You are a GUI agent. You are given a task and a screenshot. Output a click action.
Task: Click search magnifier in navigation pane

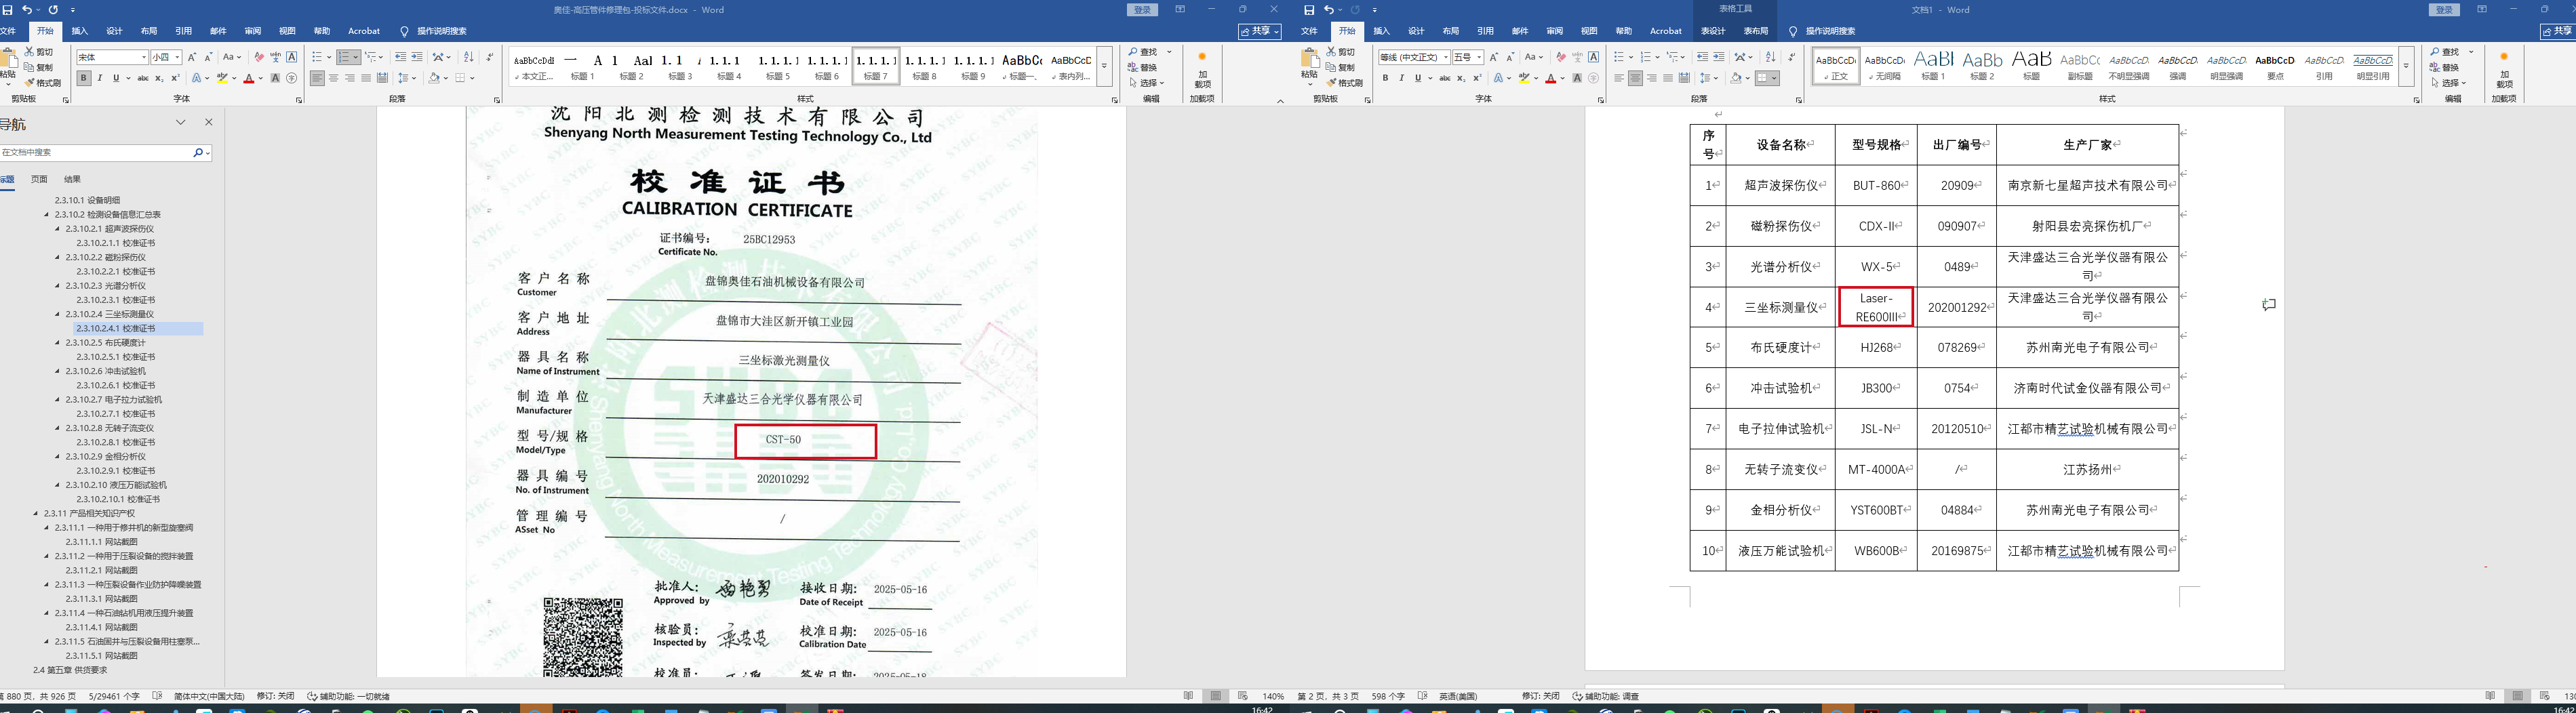click(198, 152)
